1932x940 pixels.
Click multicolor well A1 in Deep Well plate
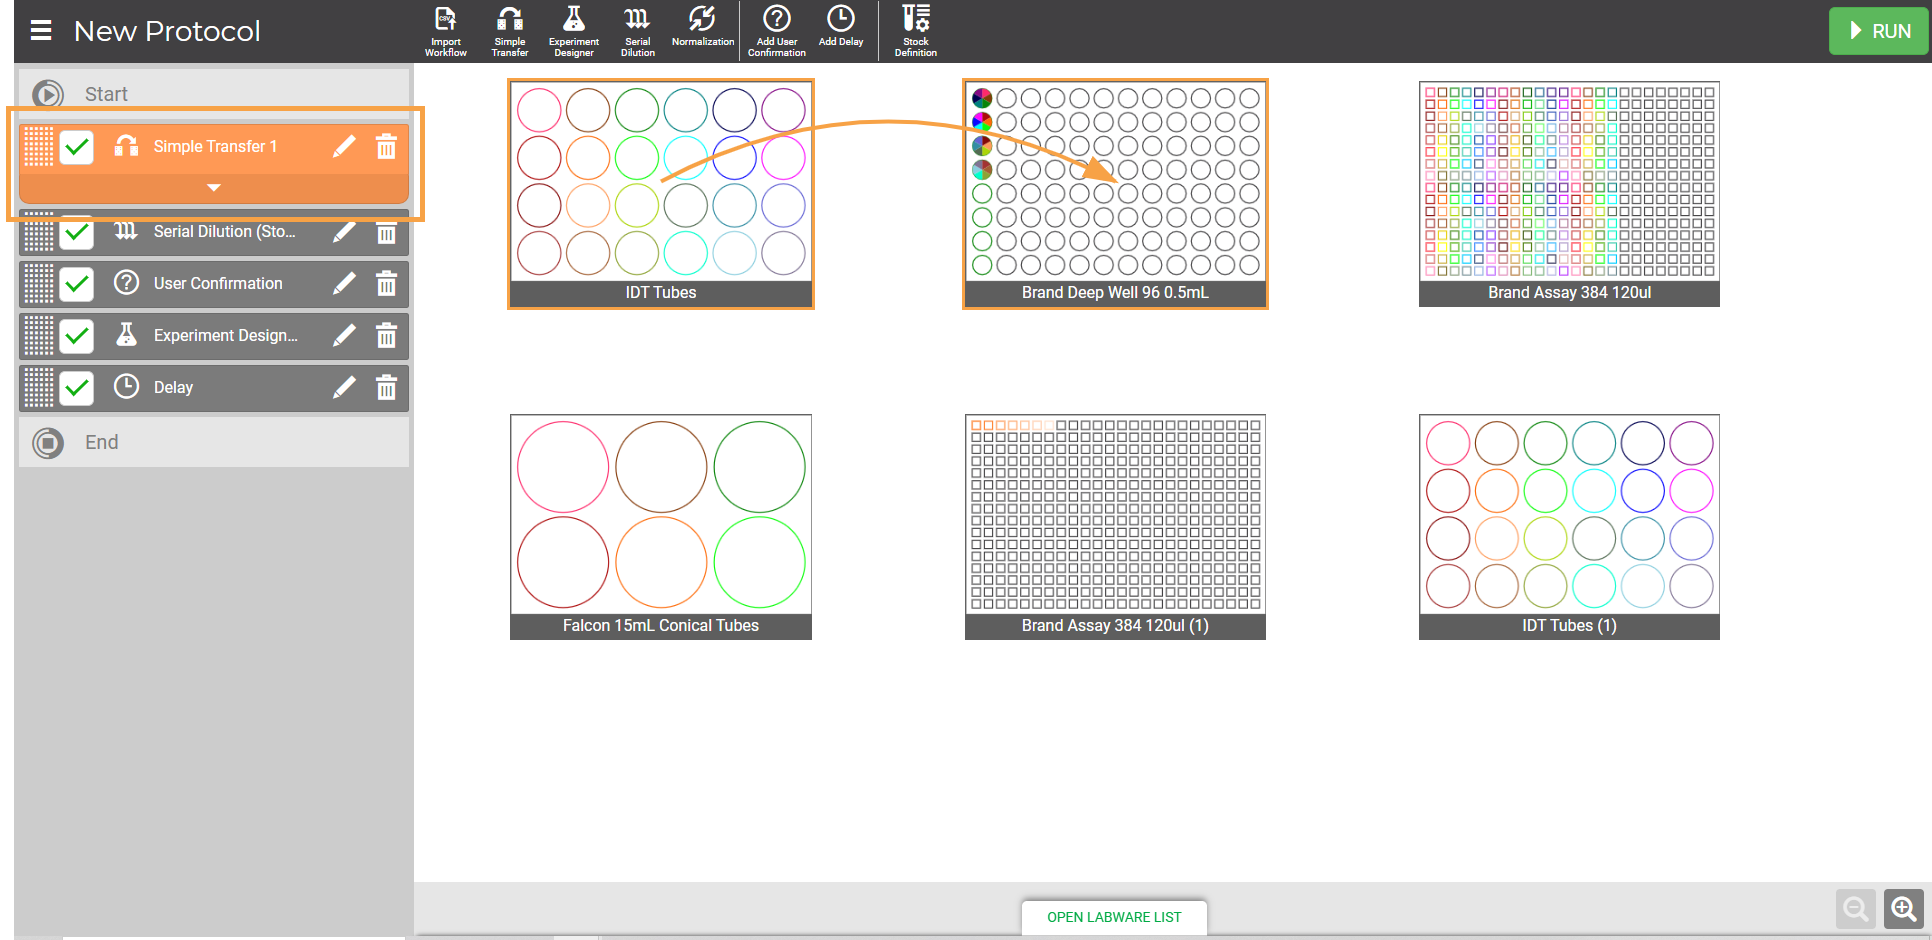(x=982, y=98)
